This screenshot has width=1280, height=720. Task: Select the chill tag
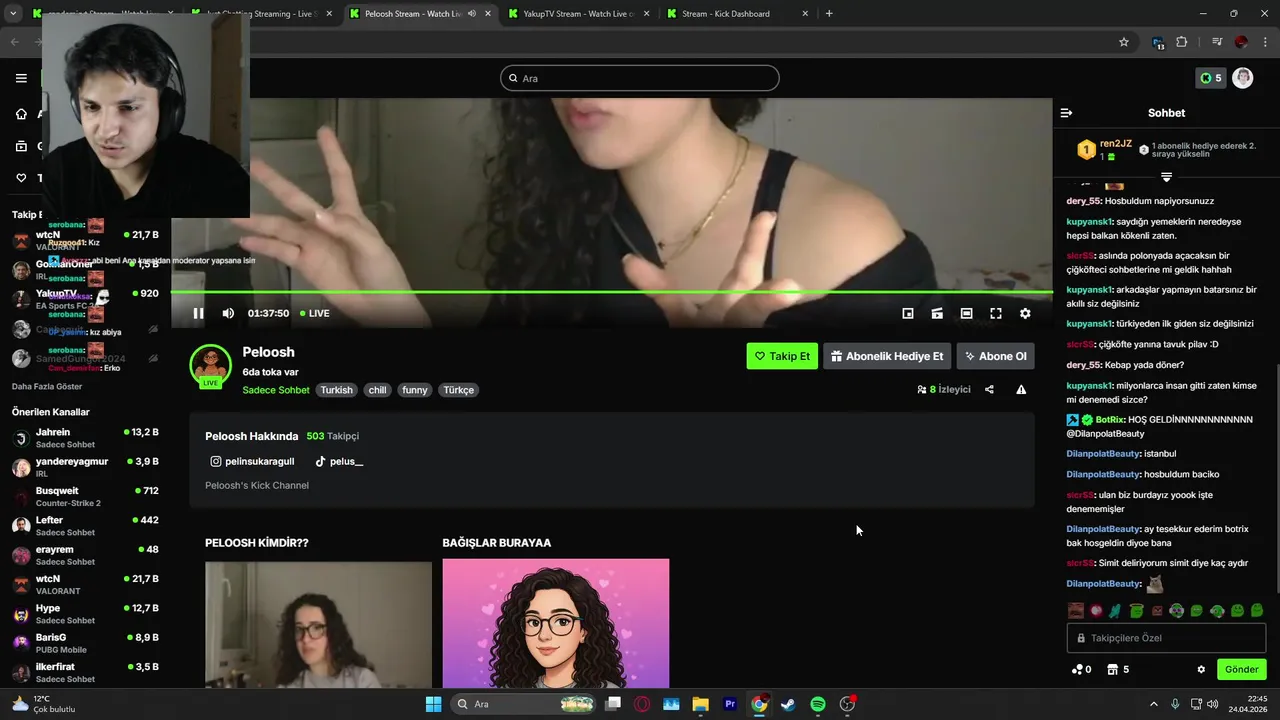377,390
